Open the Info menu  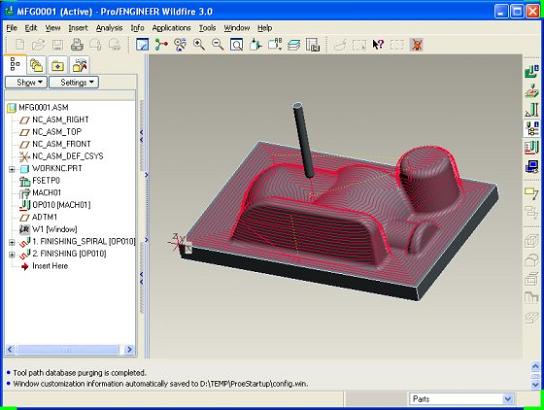pyautogui.click(x=137, y=28)
